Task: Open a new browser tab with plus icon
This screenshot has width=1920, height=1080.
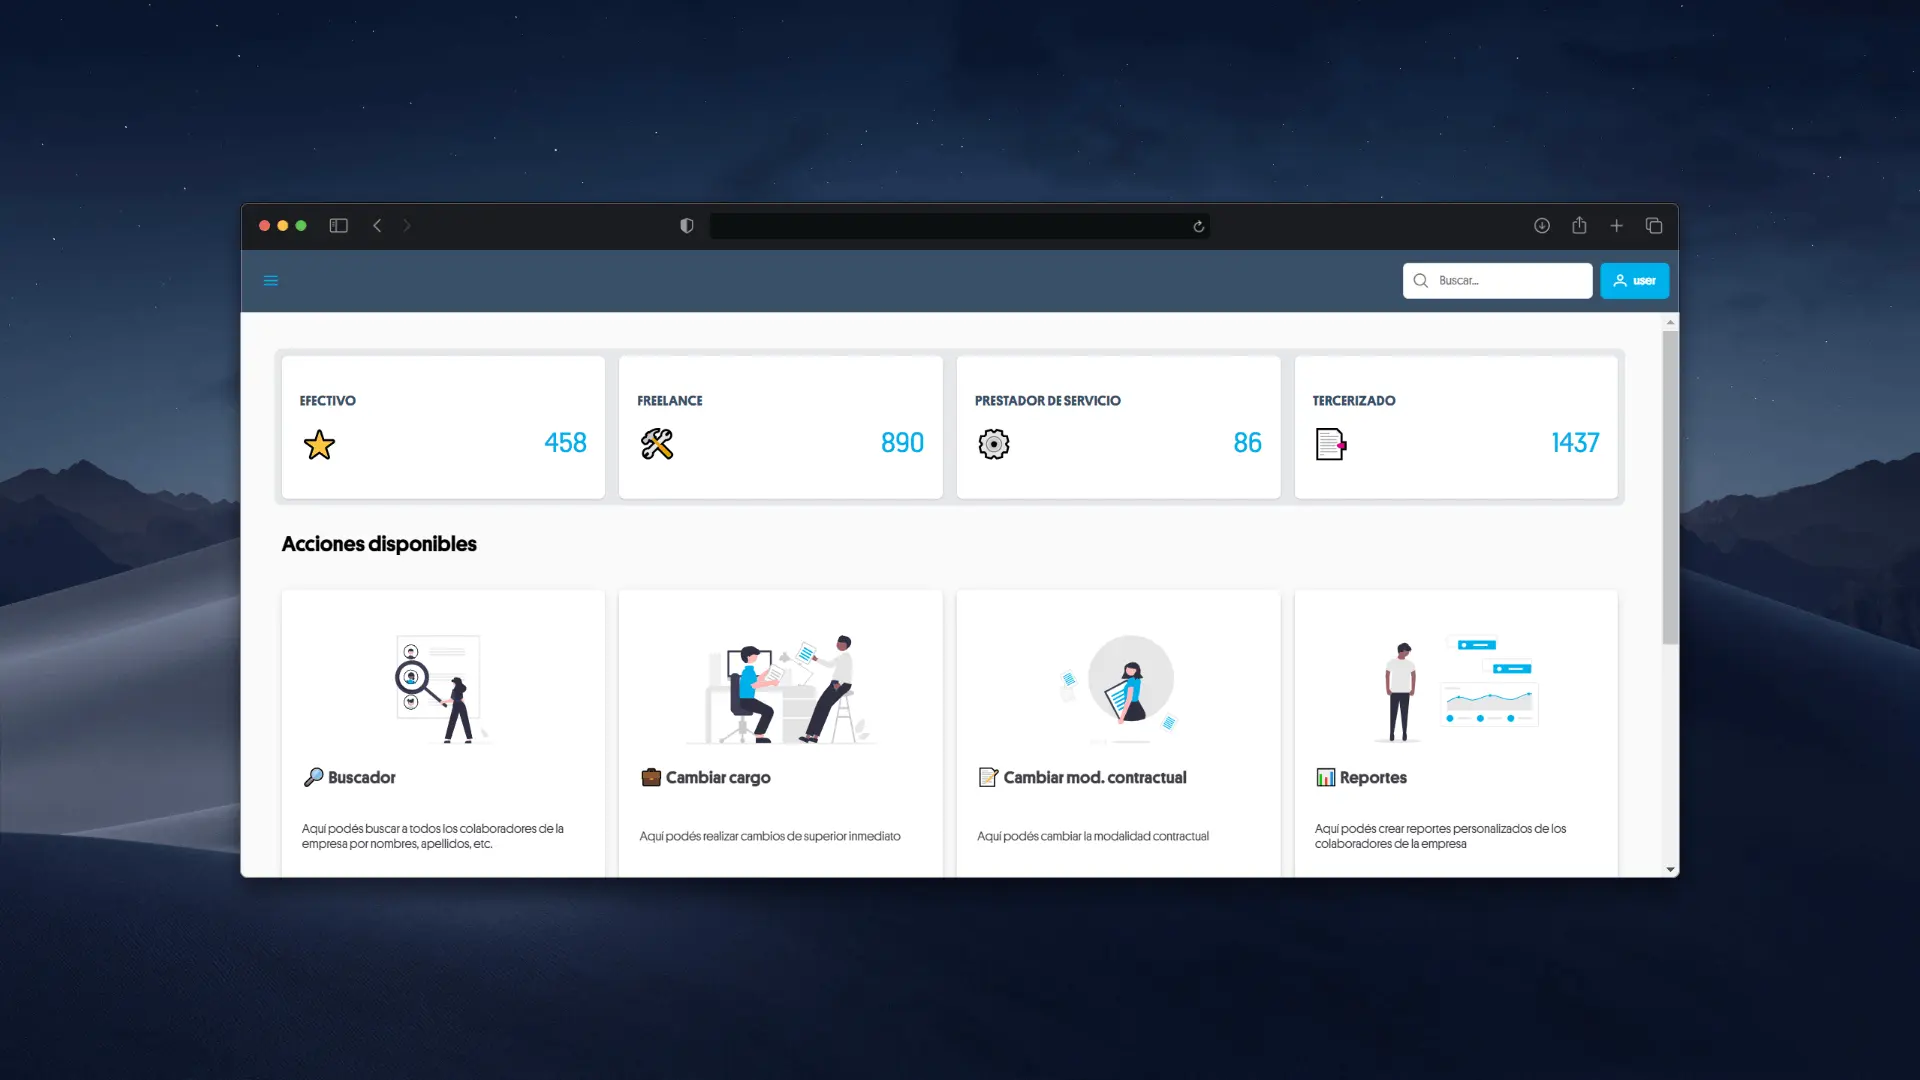Action: coord(1616,226)
